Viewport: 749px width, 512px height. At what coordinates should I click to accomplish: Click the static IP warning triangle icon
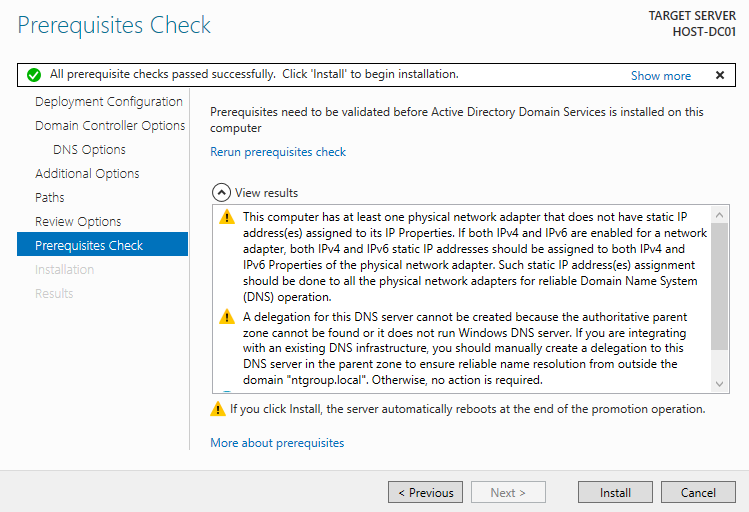[x=227, y=217]
